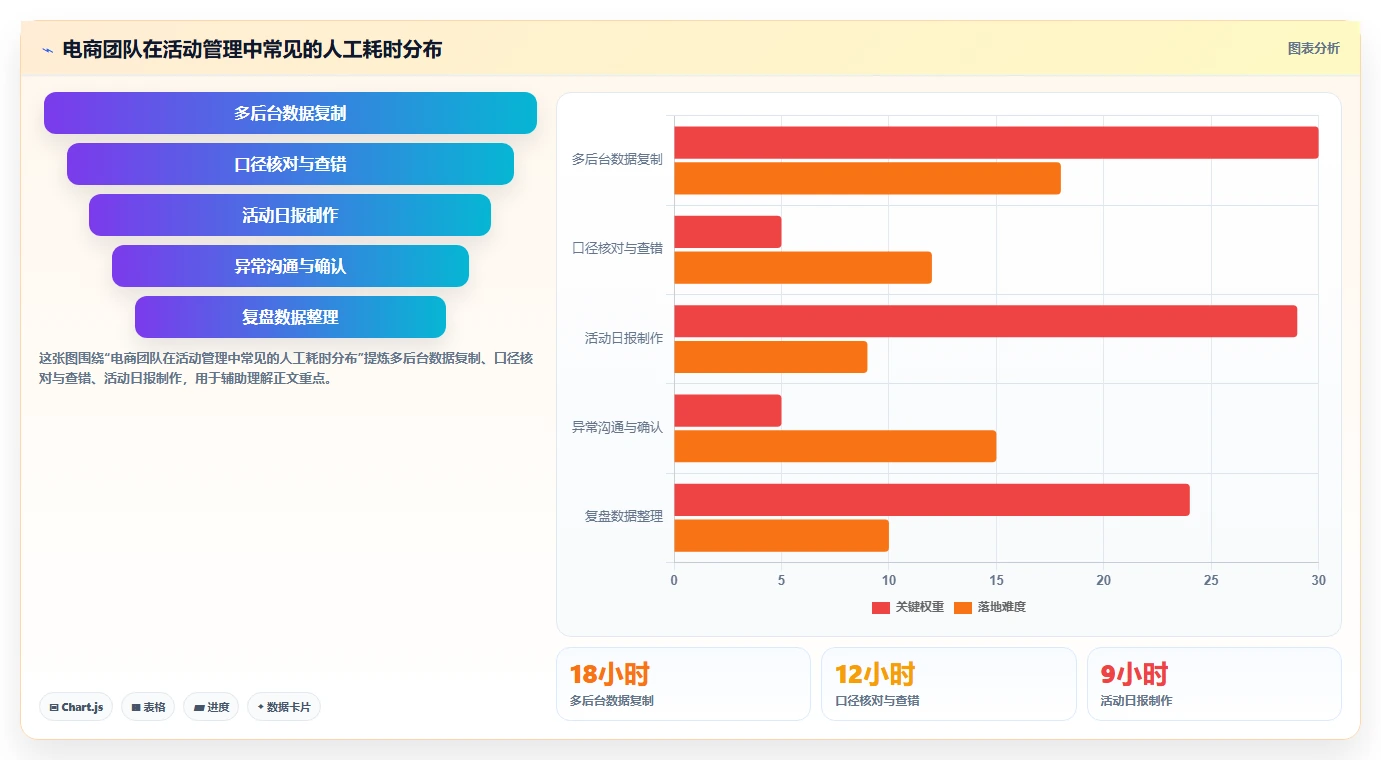Click the orange bar for 异常沟通与确认
1381x760 pixels.
(835, 446)
